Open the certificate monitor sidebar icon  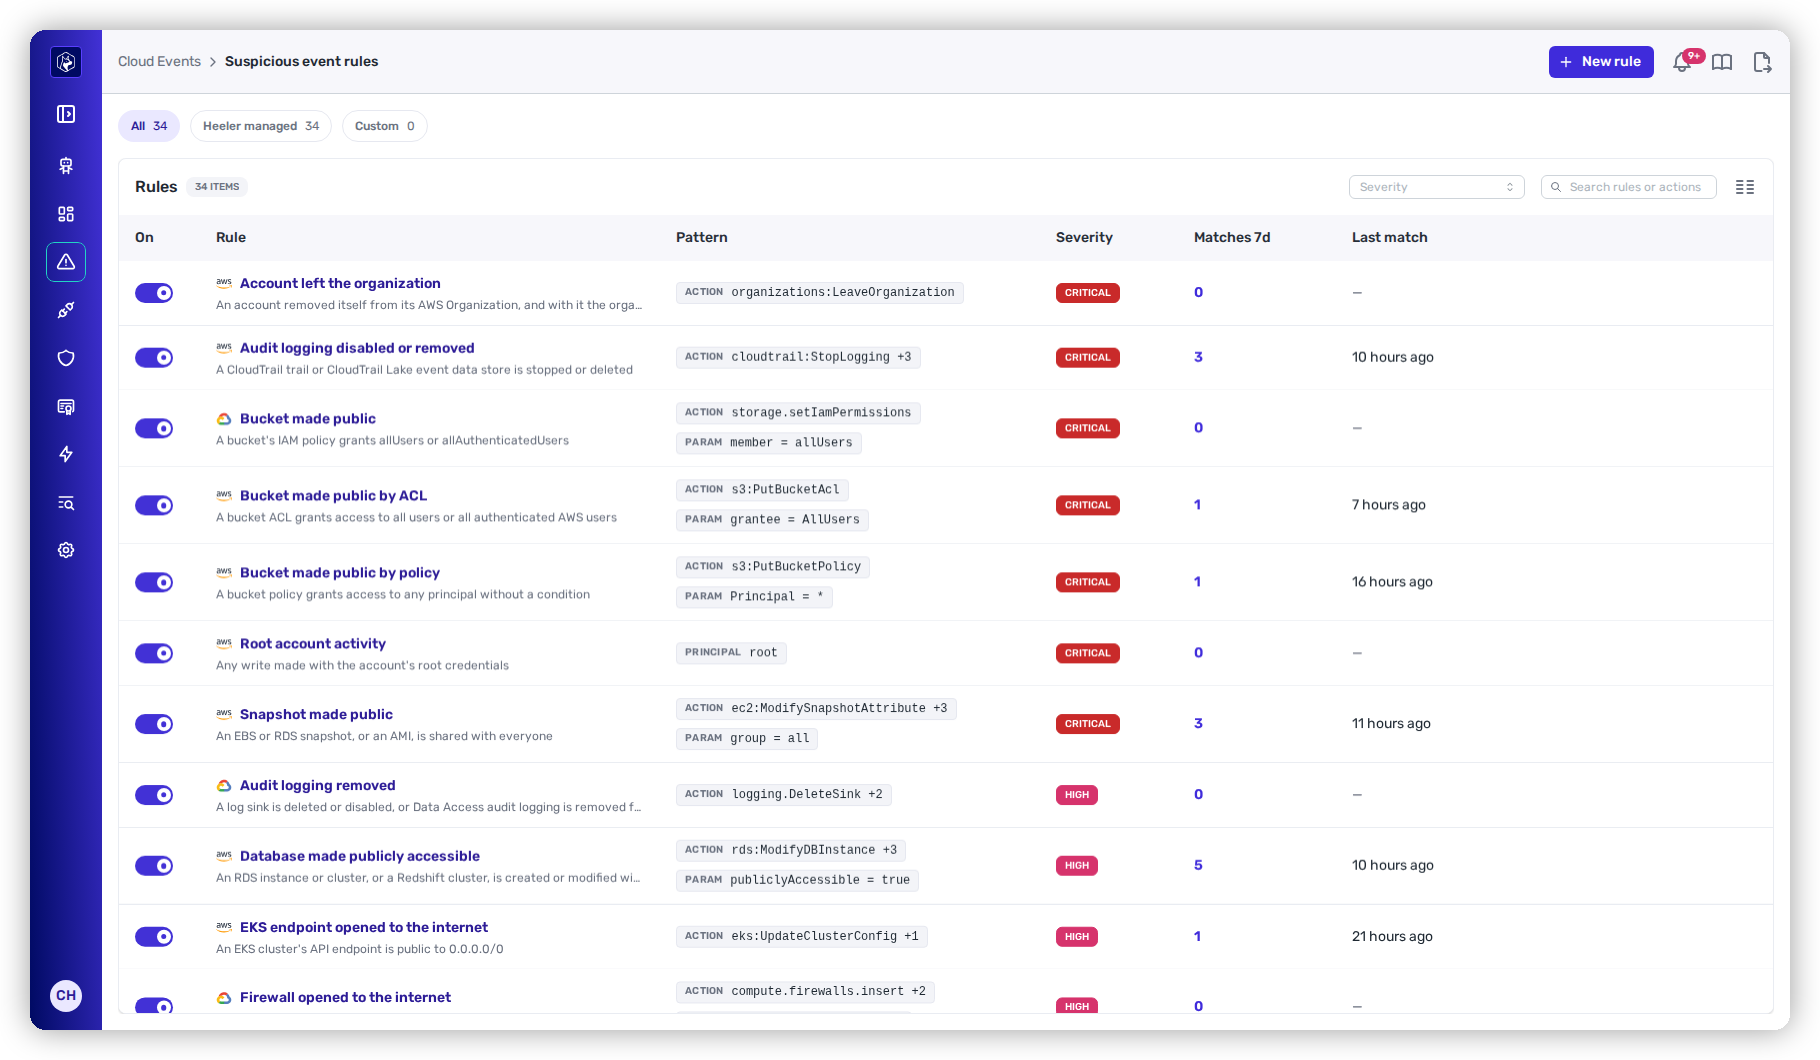(66, 406)
